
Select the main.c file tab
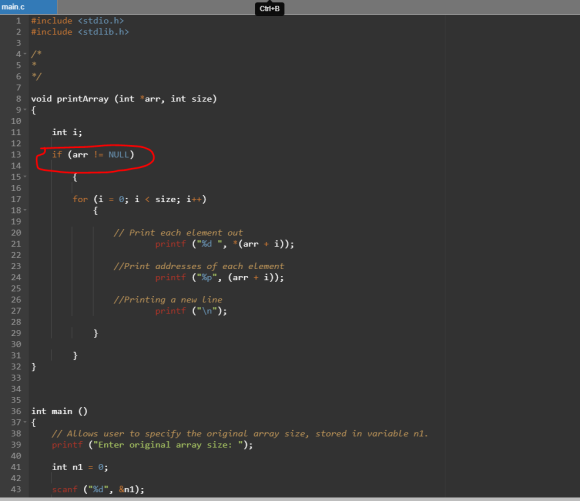[x=28, y=7]
